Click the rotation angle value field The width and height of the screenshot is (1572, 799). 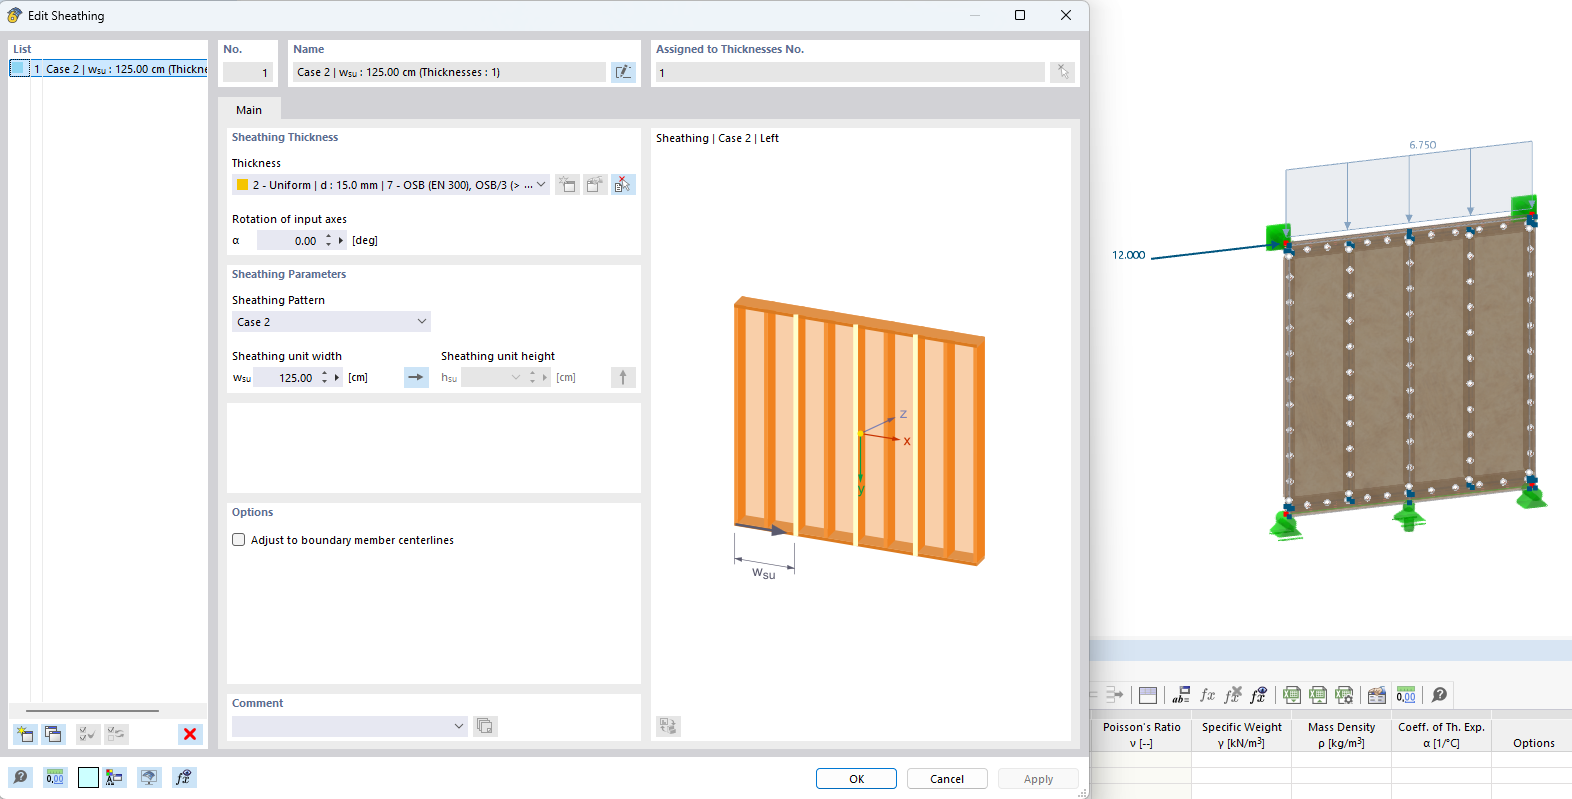pyautogui.click(x=288, y=240)
